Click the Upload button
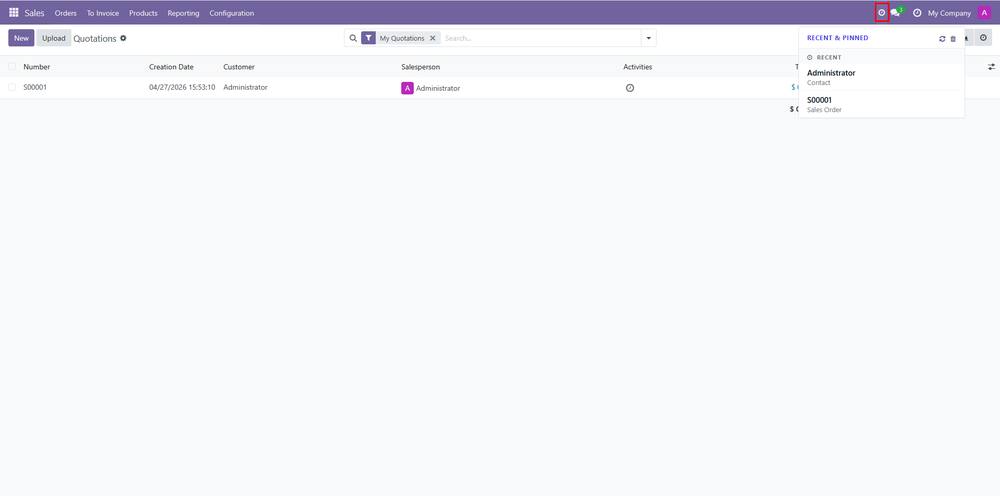The width and height of the screenshot is (1000, 496). (x=54, y=38)
